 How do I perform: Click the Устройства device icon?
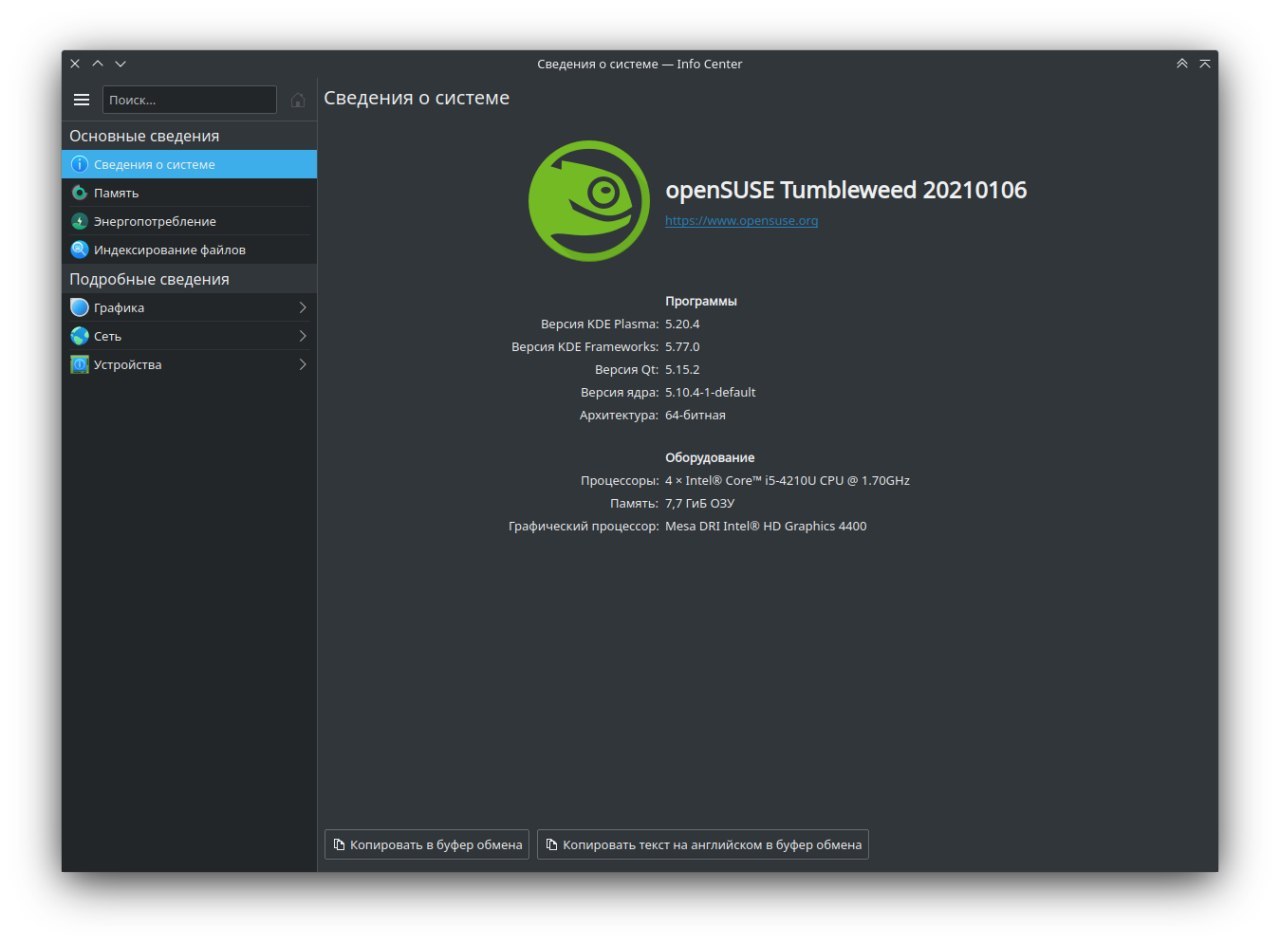coord(79,364)
